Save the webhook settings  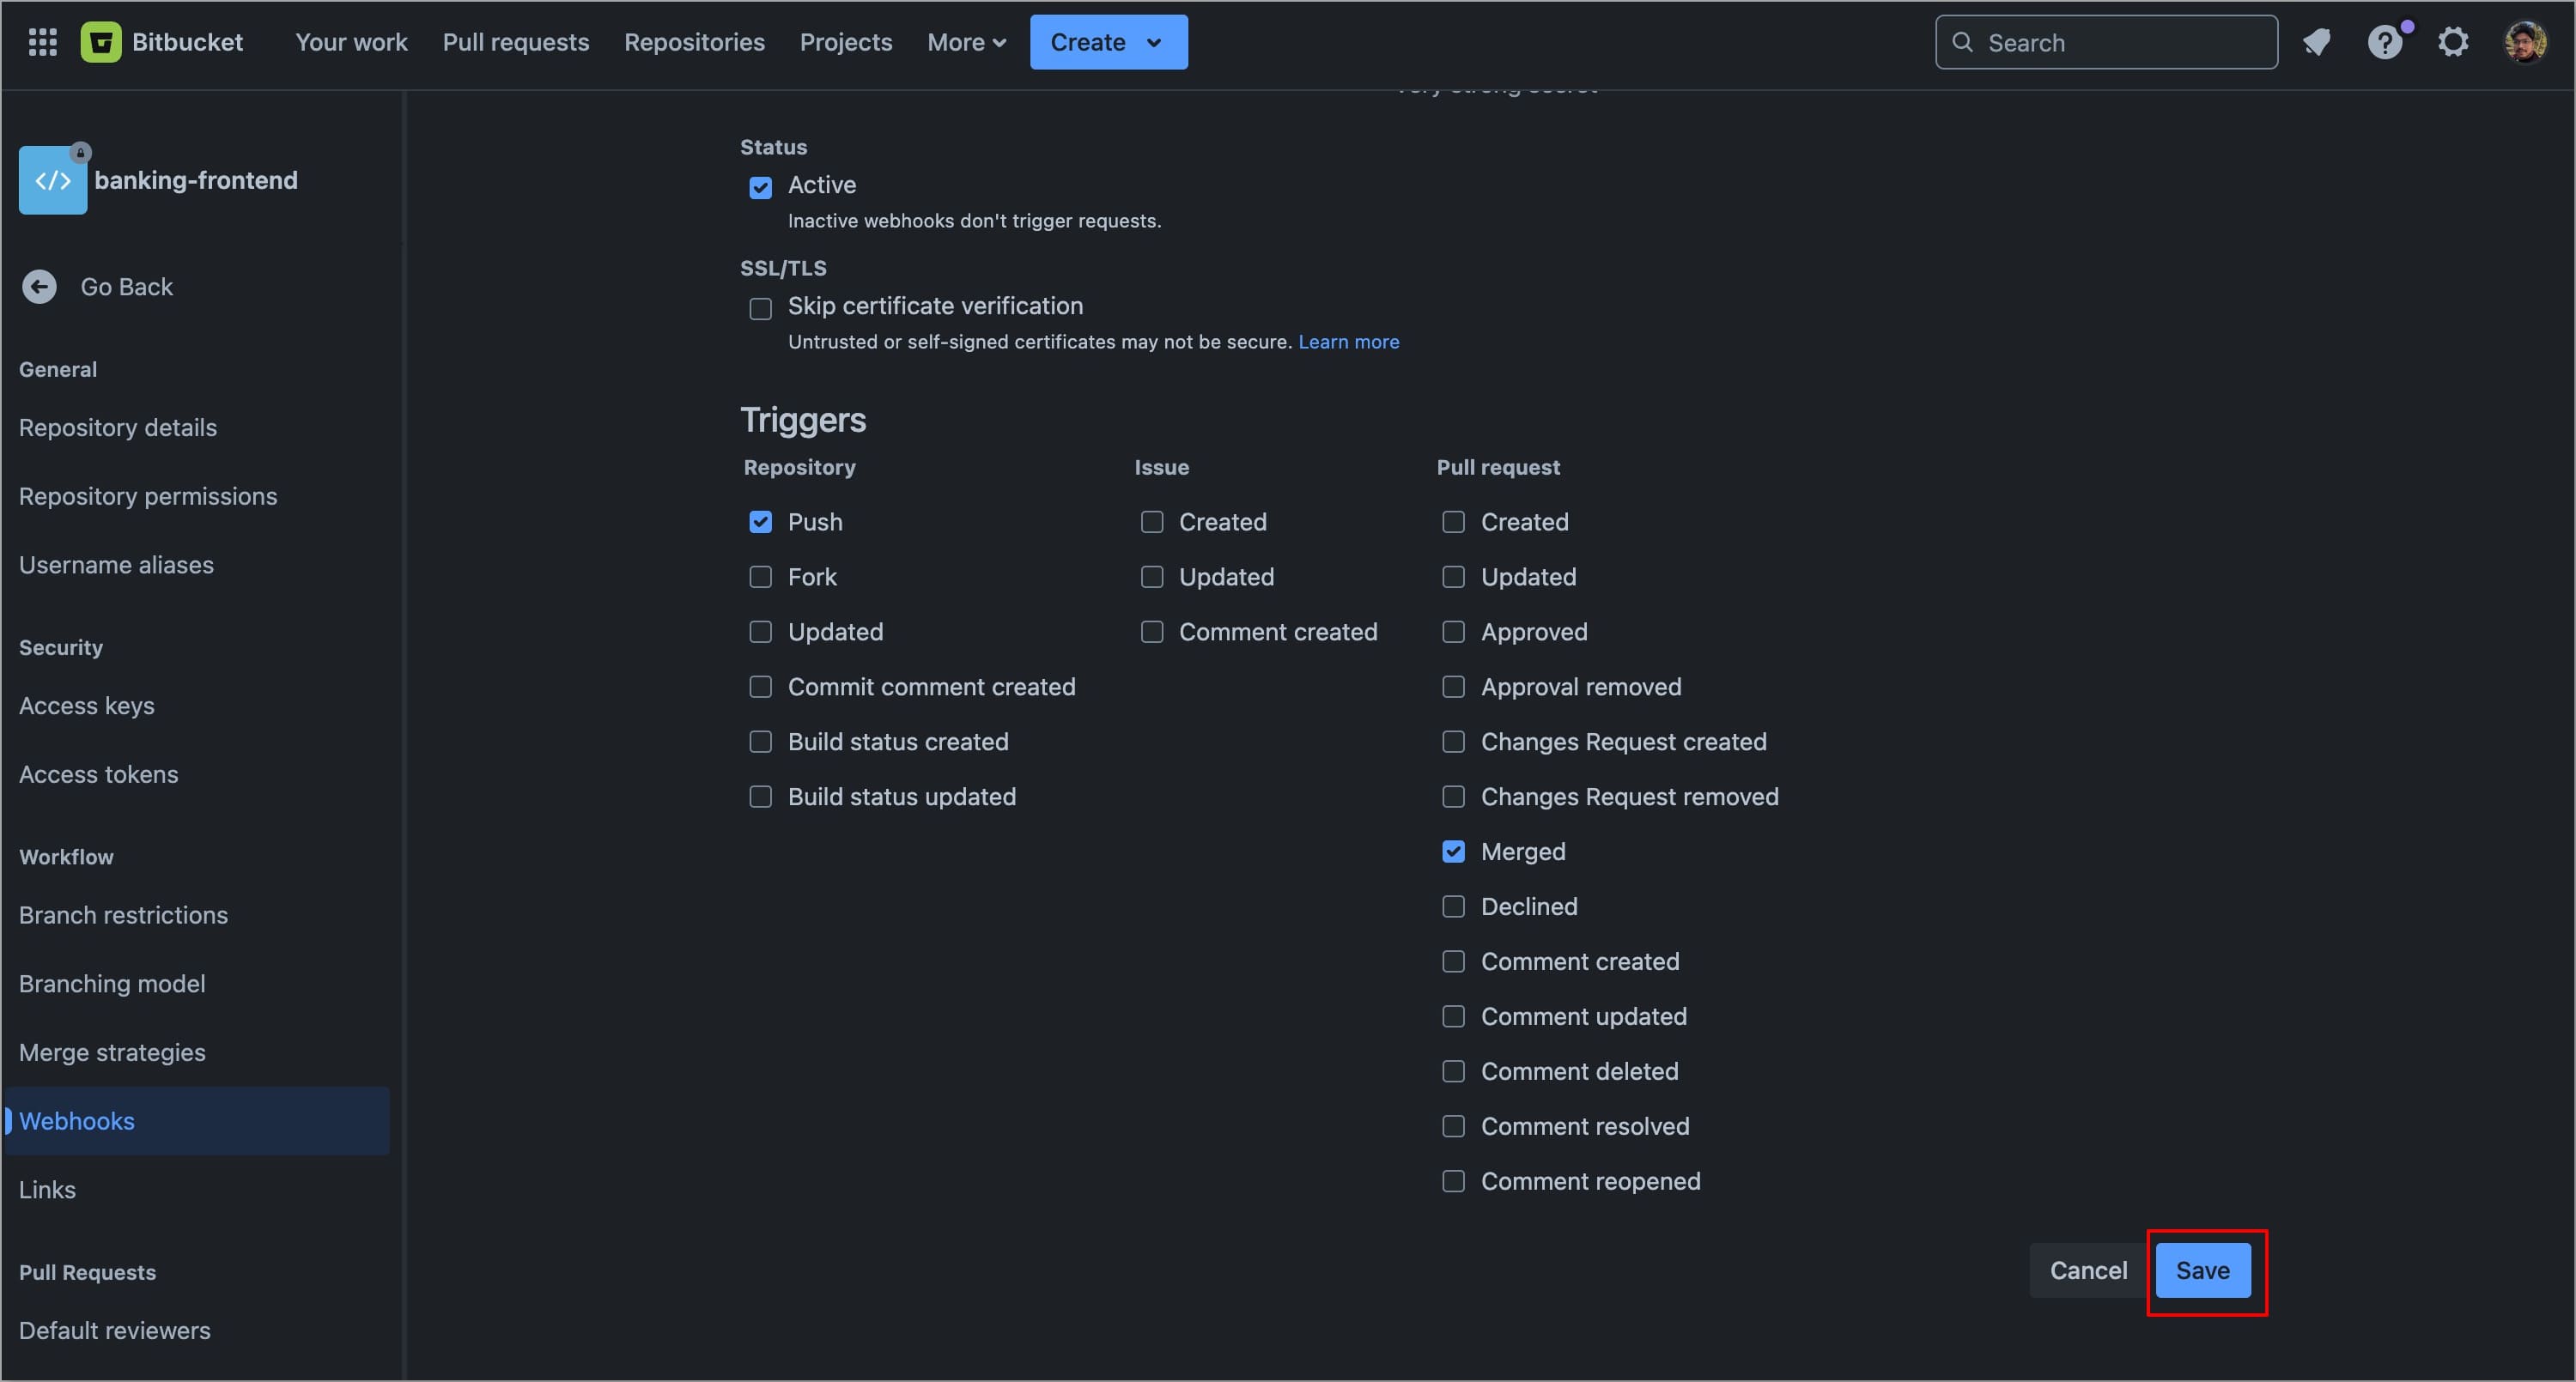(2202, 1270)
